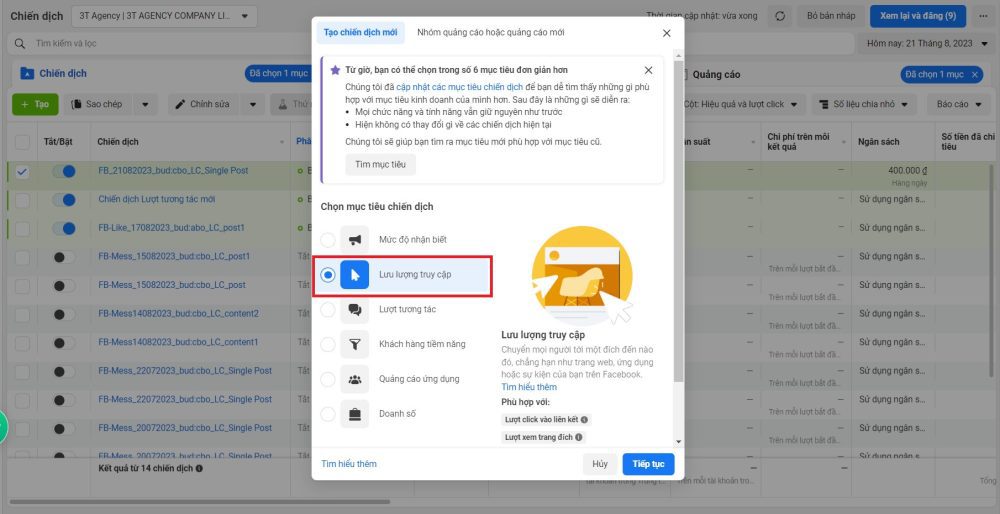The width and height of the screenshot is (1000, 514).
Task: Open the Hôm nay date range dropdown
Action: point(925,43)
